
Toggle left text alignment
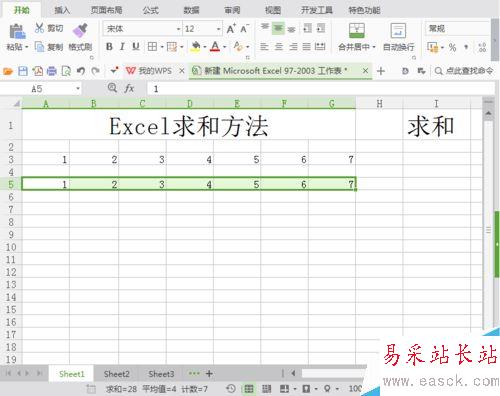click(x=264, y=47)
